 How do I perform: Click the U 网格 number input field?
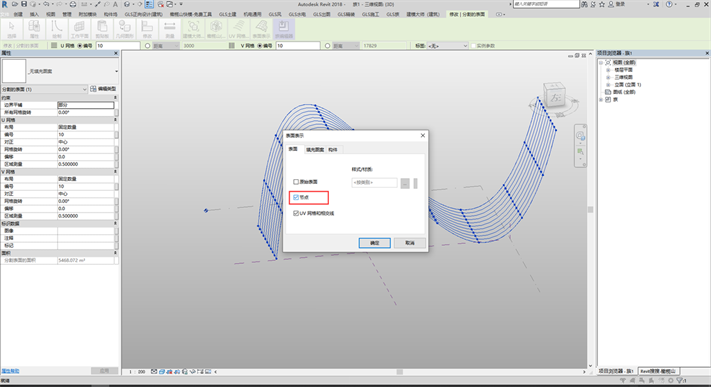[117, 46]
